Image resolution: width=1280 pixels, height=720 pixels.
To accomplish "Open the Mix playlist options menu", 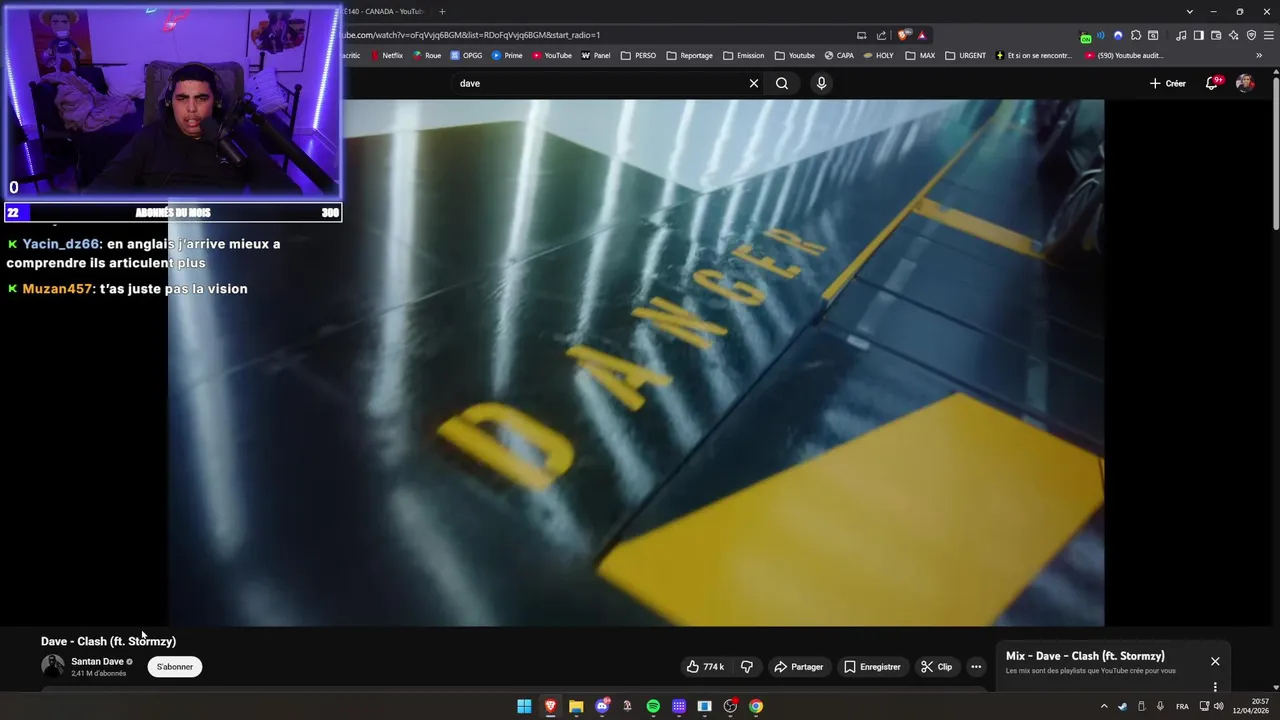I will click(1215, 687).
